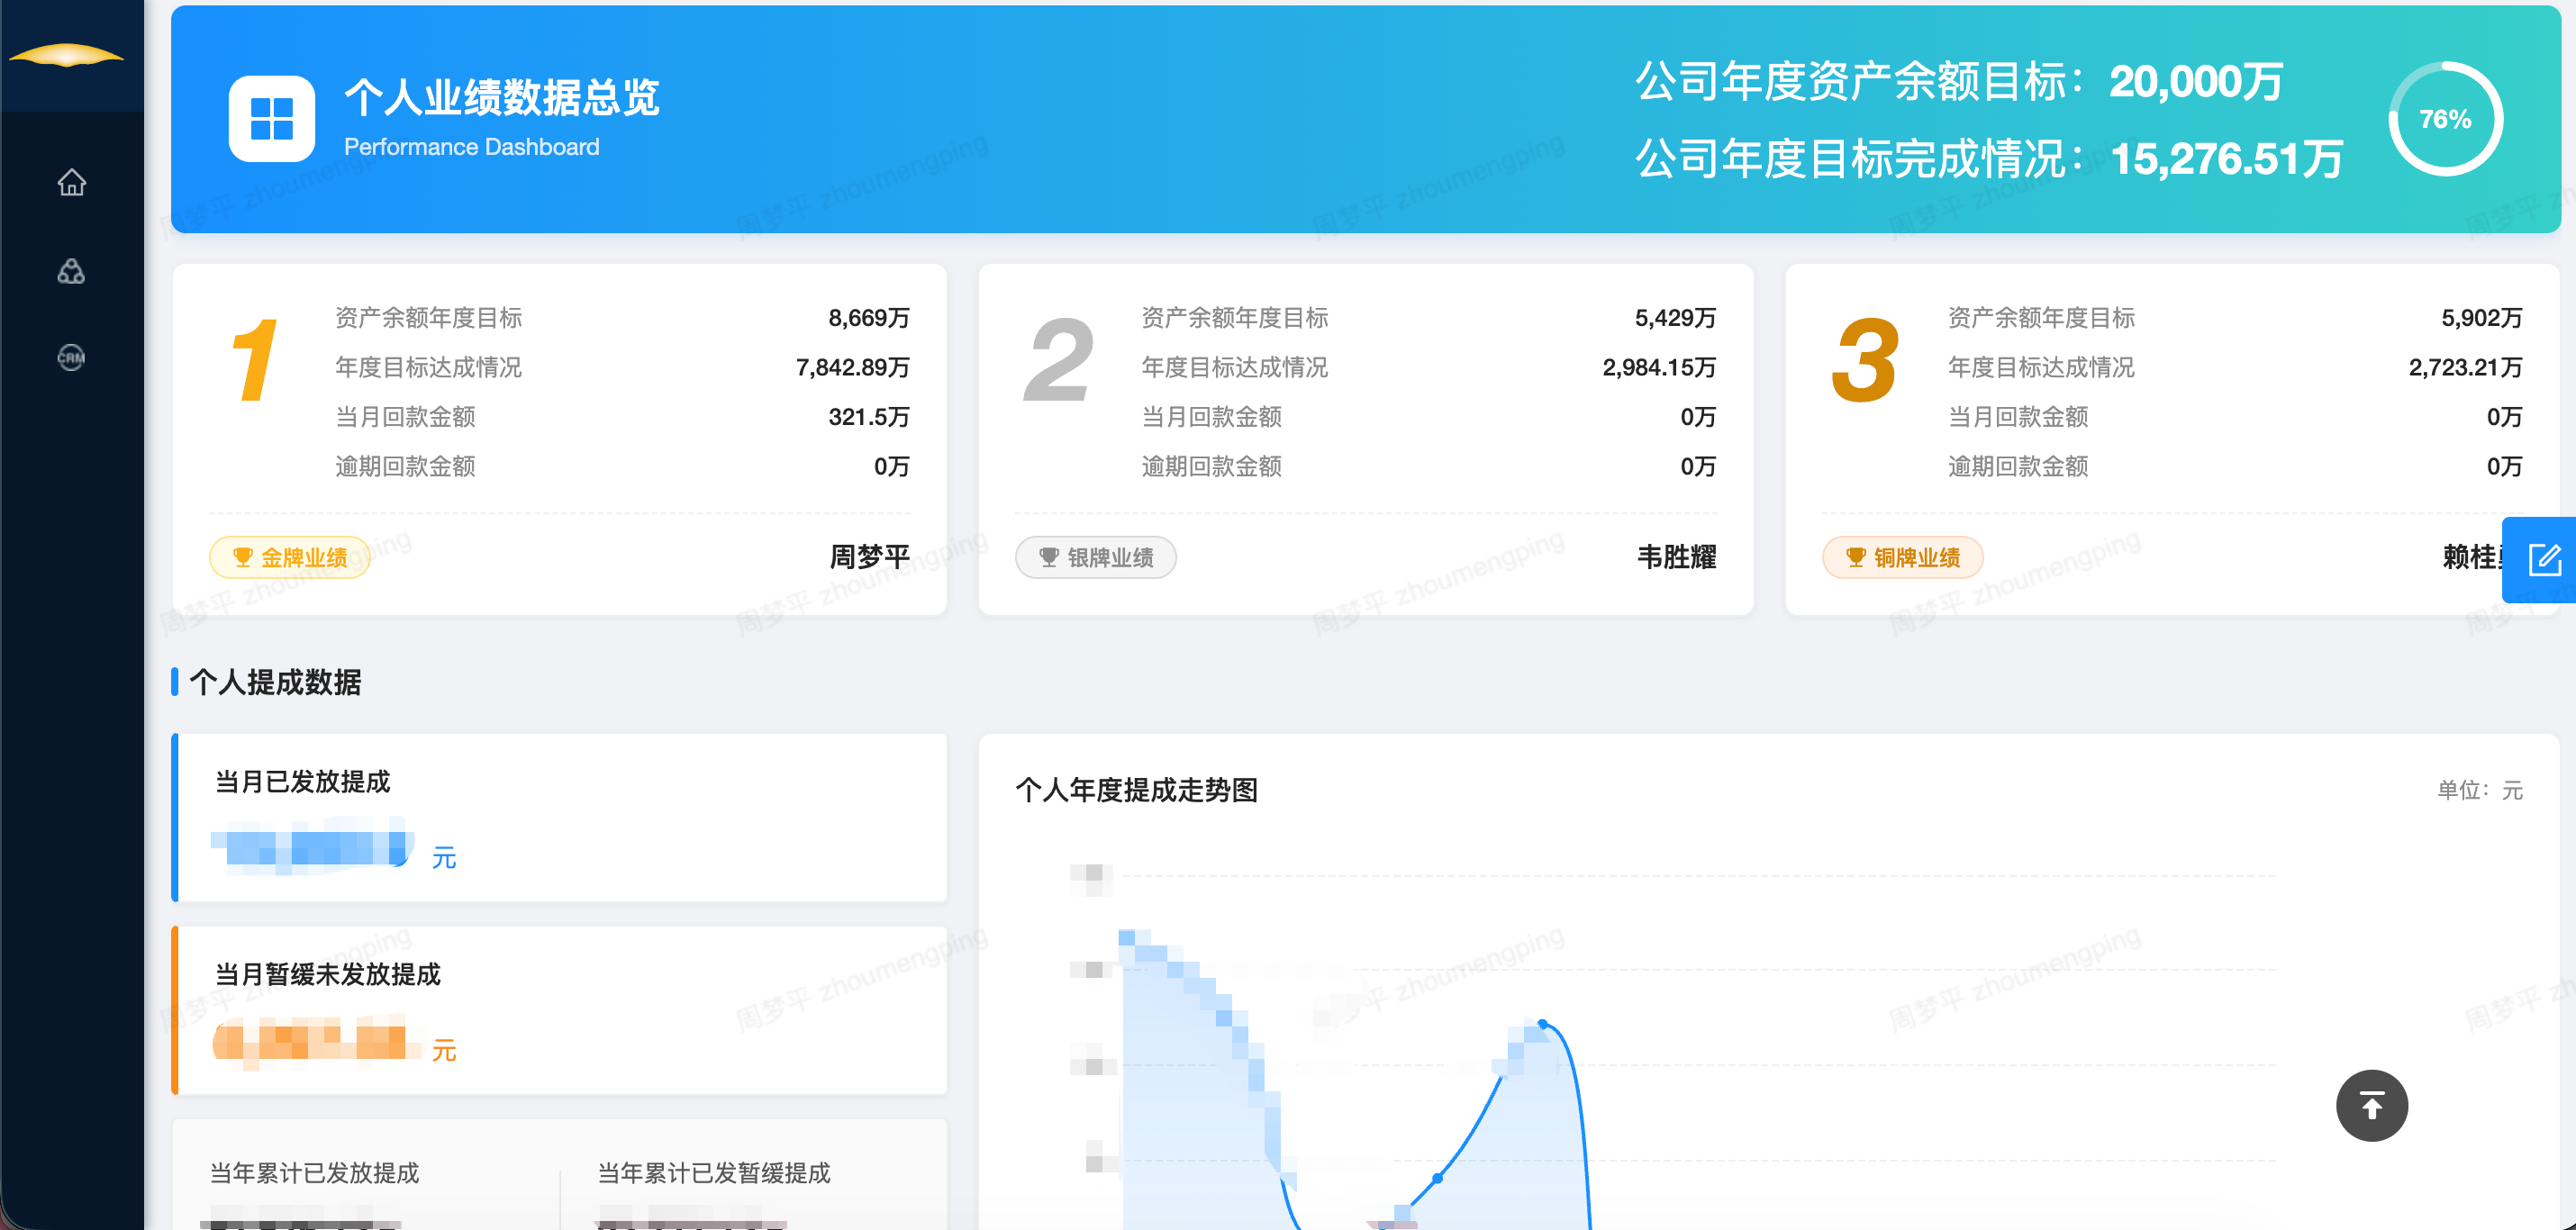
Task: Click the back-to-top round button
Action: 2371,1105
